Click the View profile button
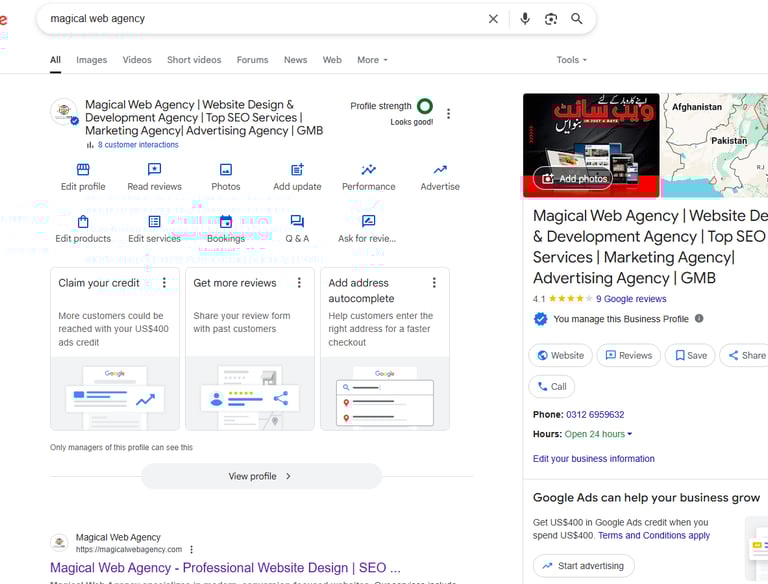768x584 pixels. point(261,476)
